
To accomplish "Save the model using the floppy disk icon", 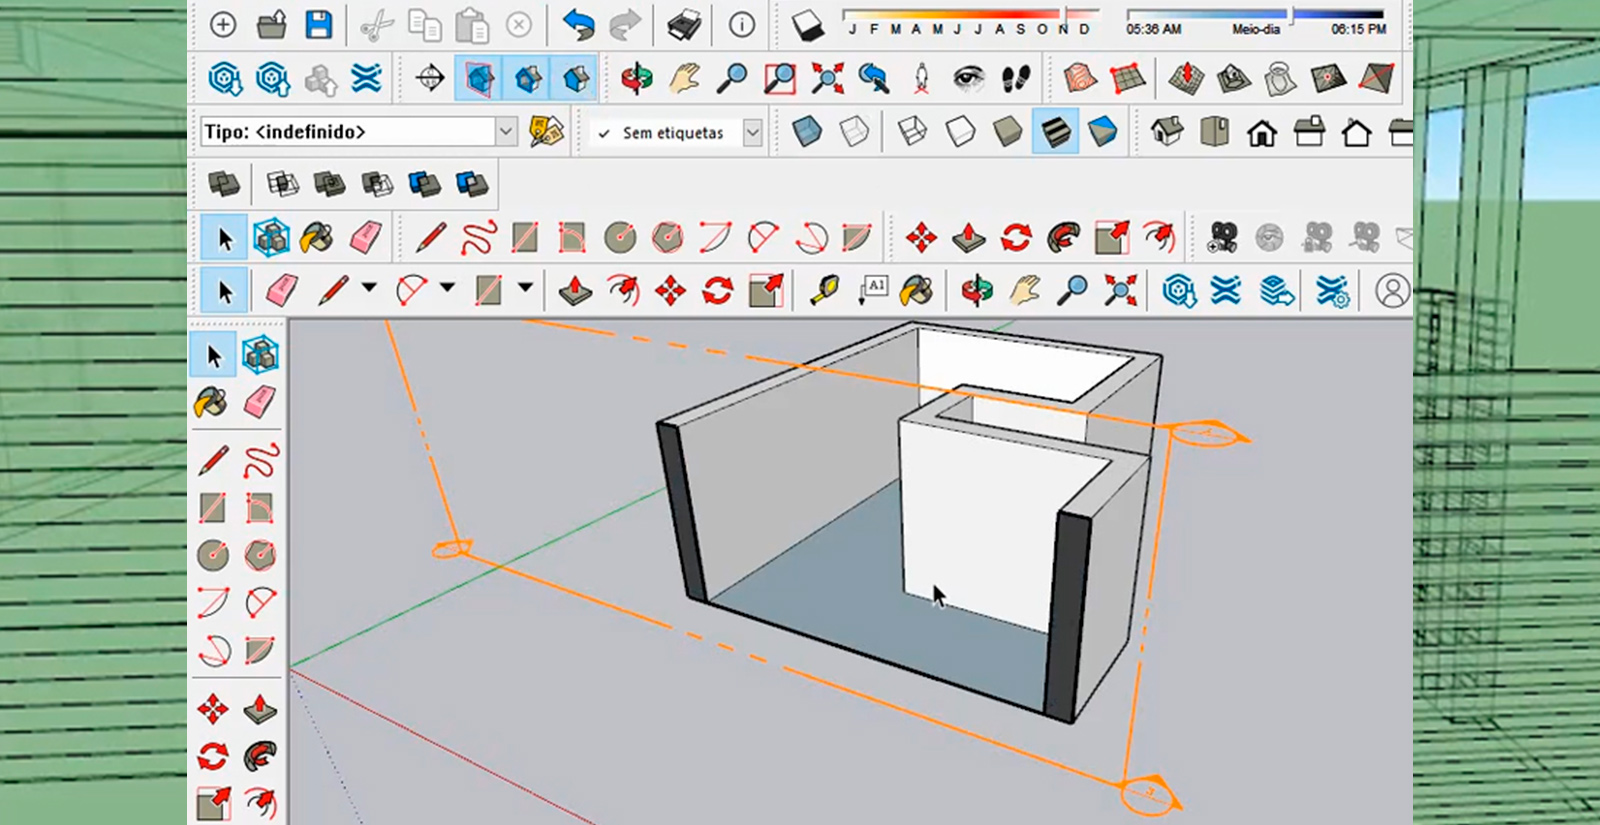I will (x=319, y=25).
